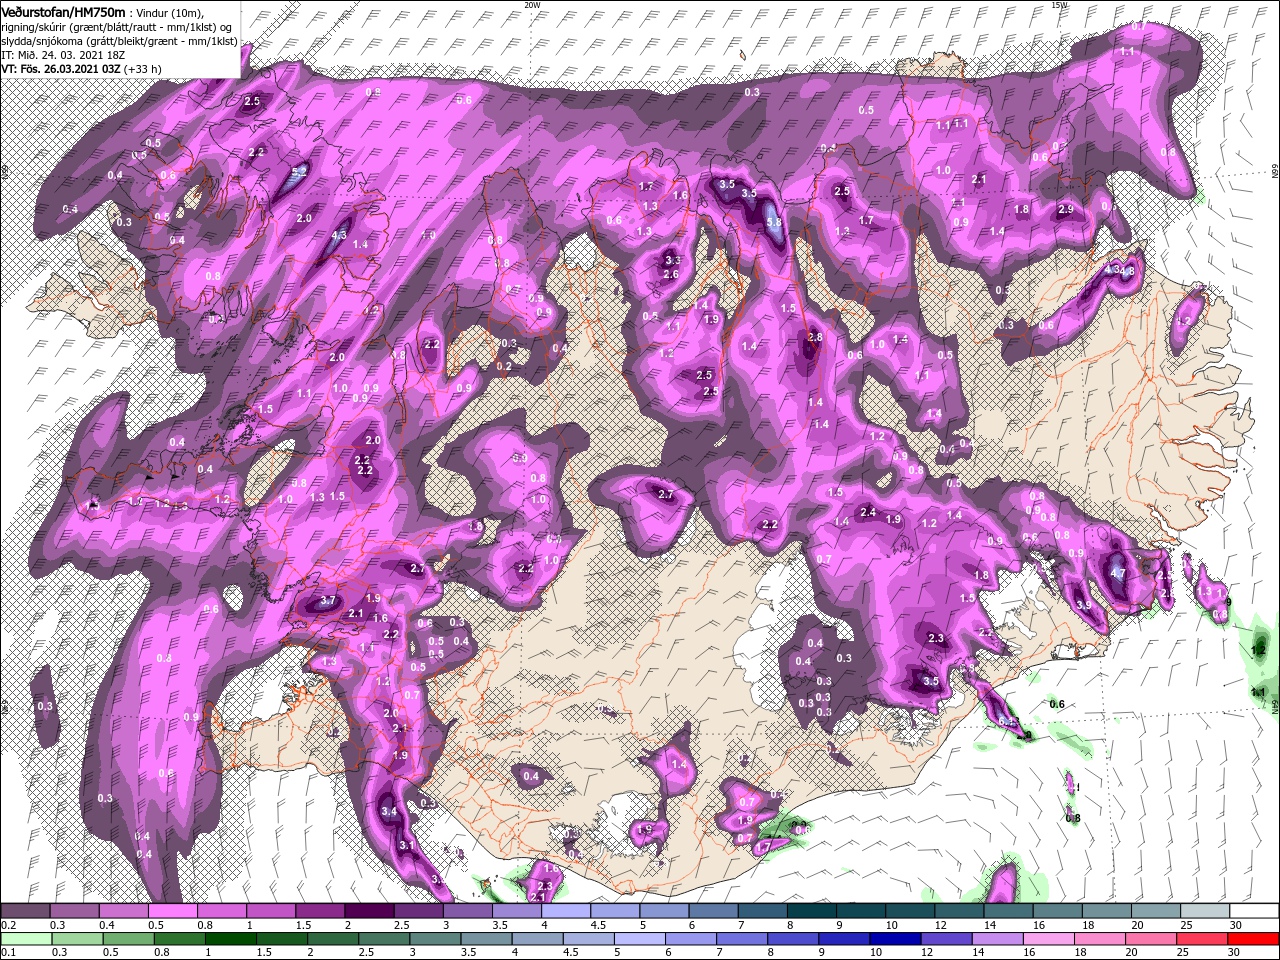Pick deep blue rain swatch between 10 and 12
1280x960 pixels.
896,938
